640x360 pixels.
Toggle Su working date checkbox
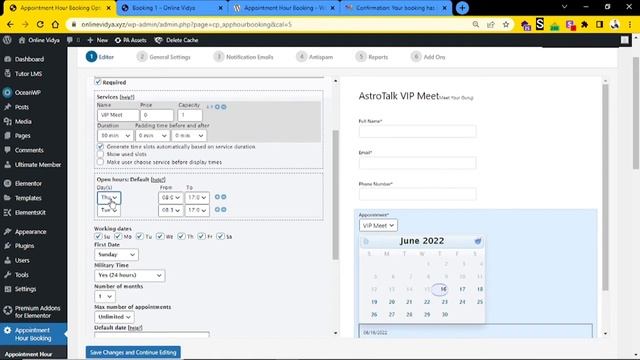(x=98, y=236)
